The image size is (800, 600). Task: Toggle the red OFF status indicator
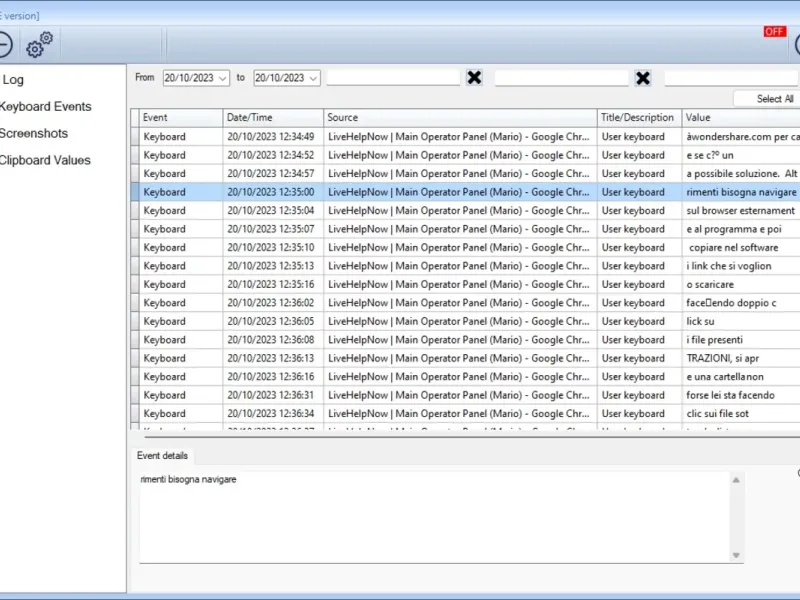[774, 32]
